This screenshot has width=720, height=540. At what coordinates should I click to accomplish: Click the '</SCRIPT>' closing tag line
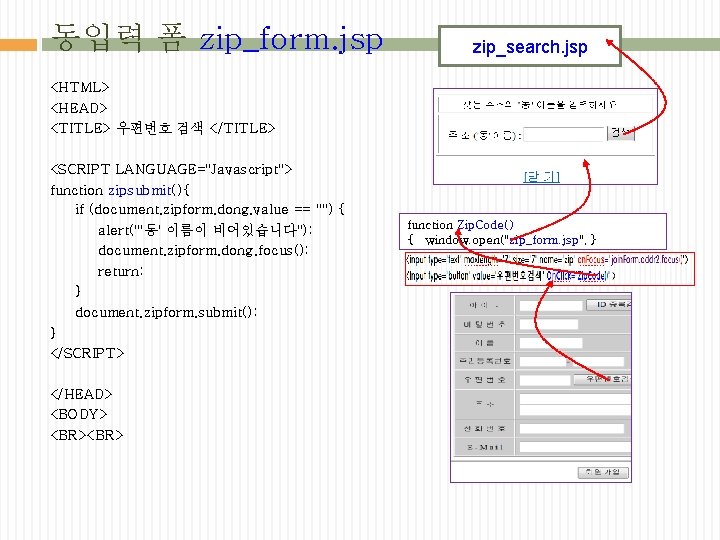click(87, 353)
